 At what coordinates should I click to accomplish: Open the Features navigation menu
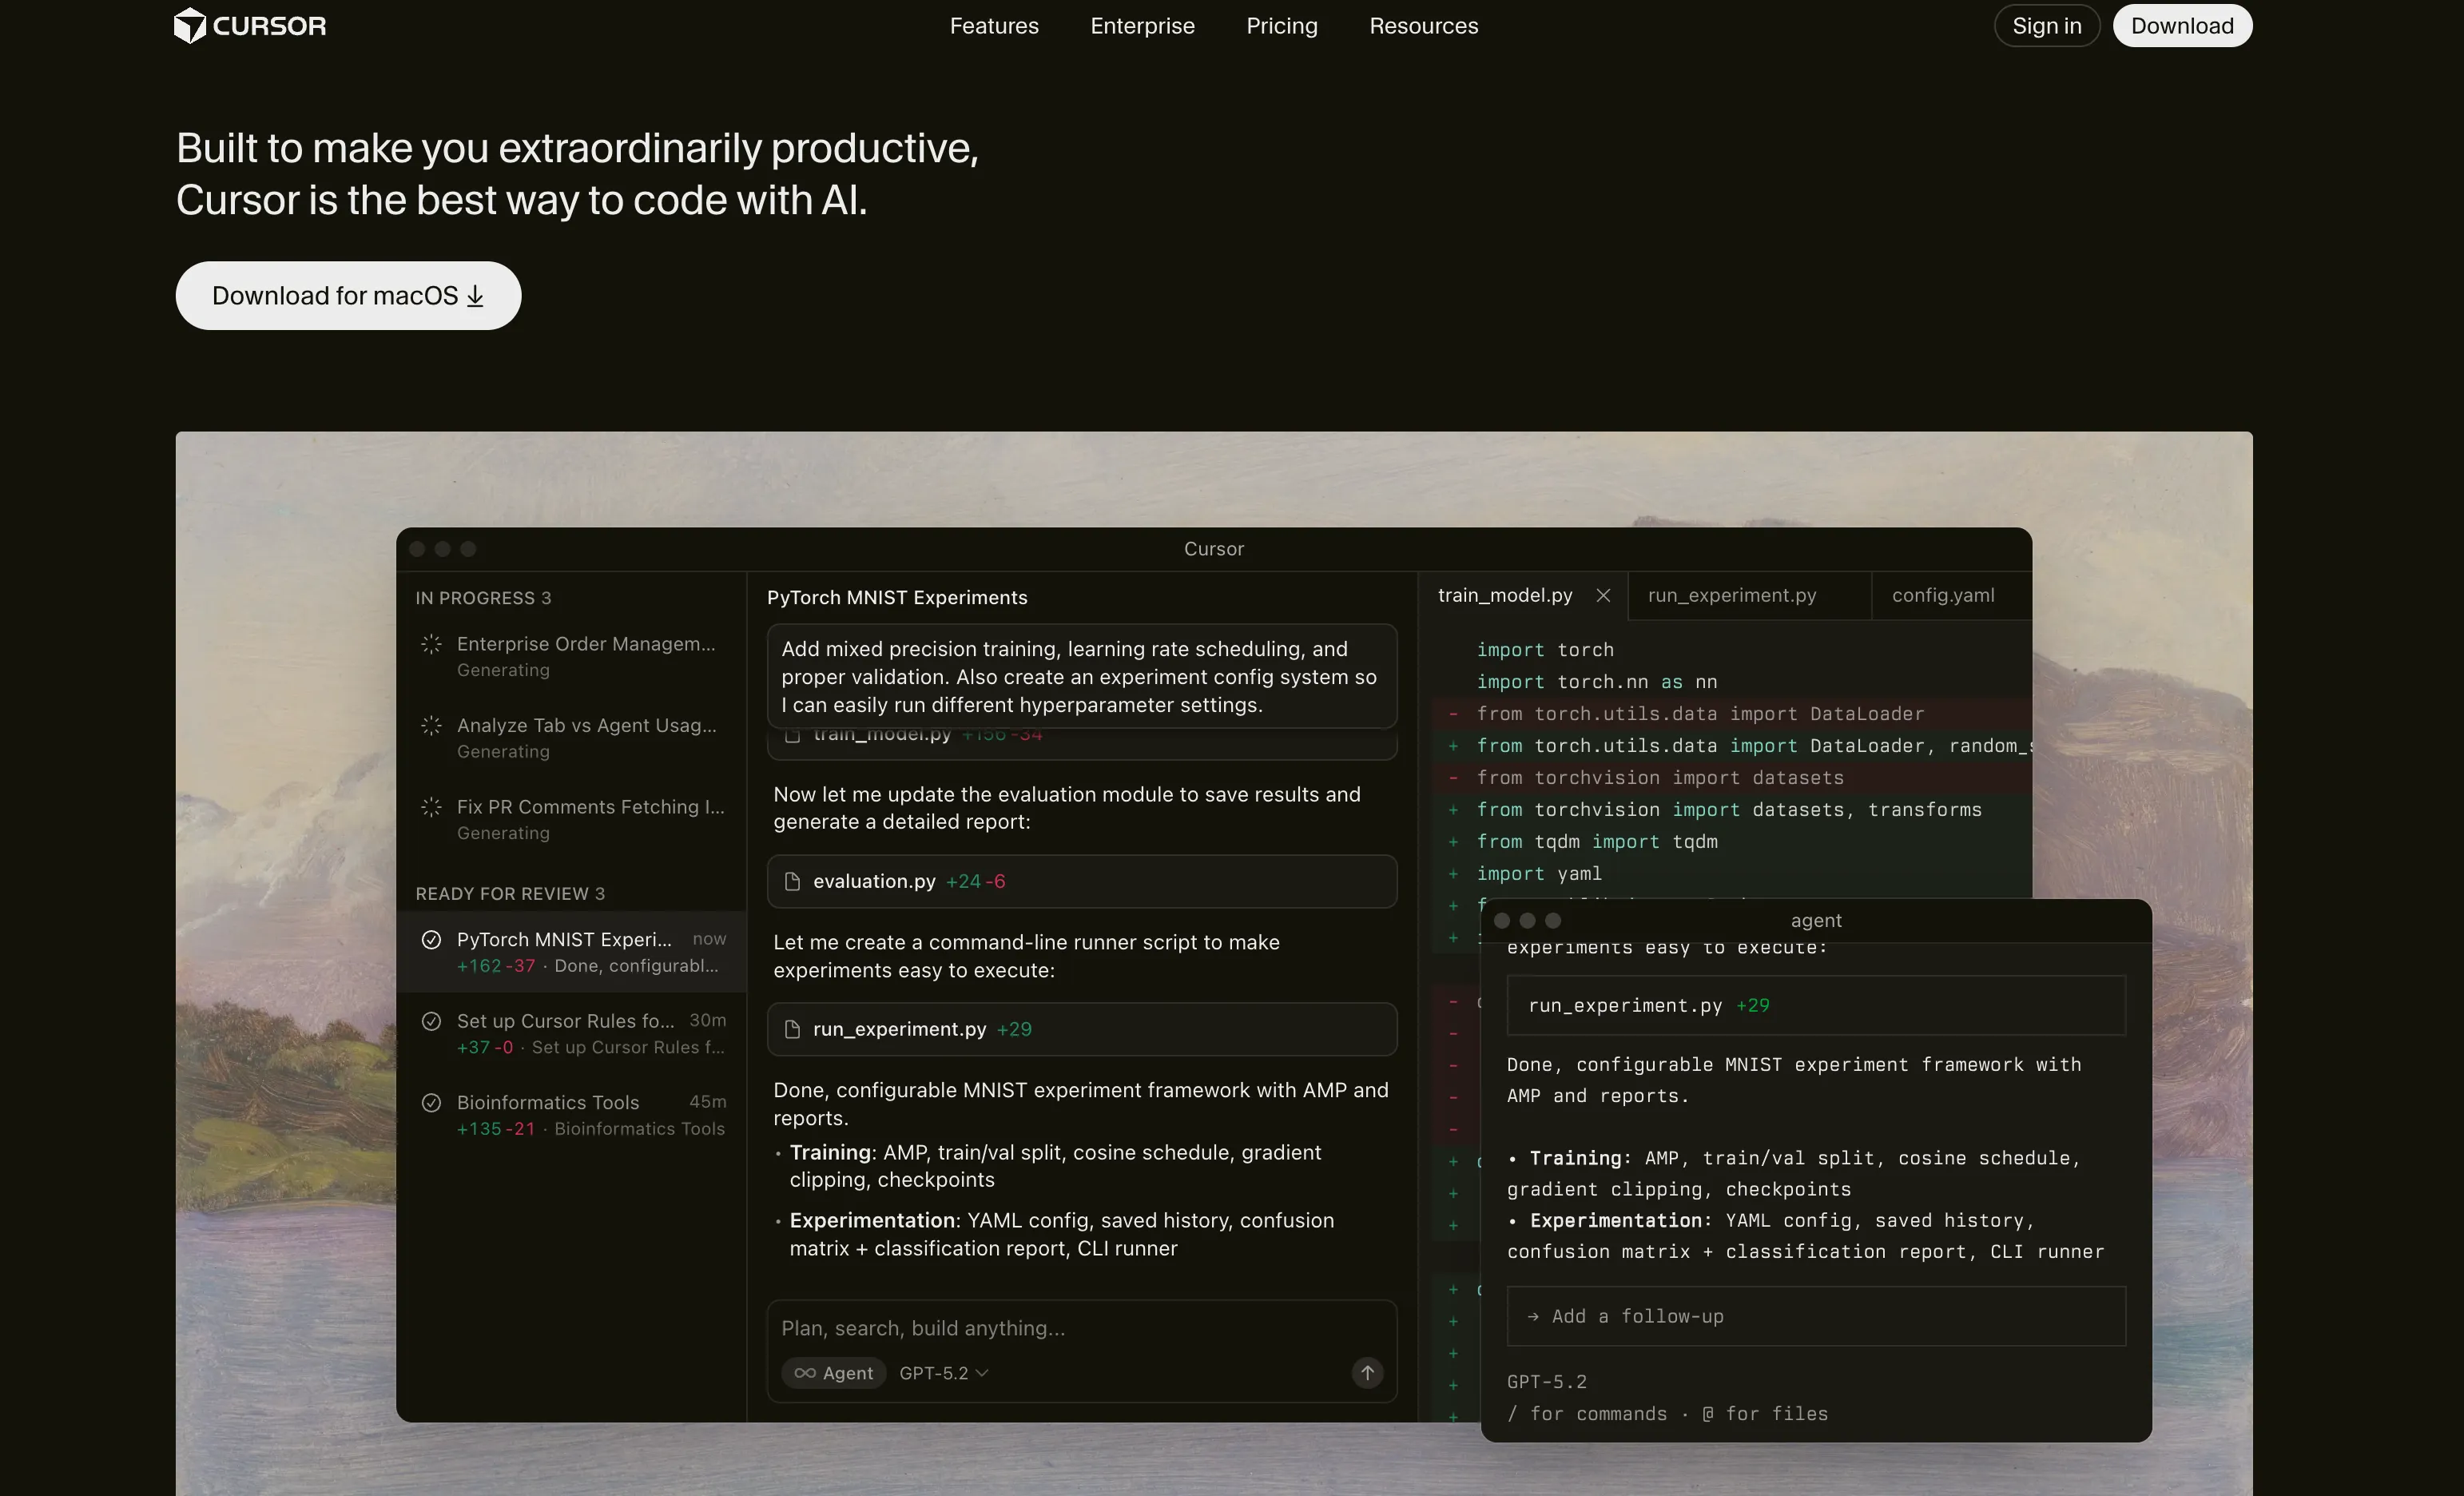tap(994, 26)
